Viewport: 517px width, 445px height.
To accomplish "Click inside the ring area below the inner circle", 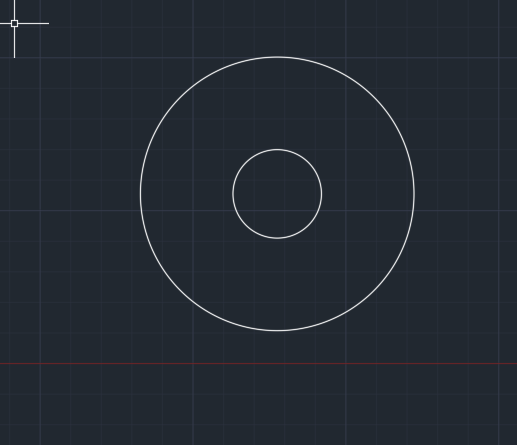I will point(277,284).
